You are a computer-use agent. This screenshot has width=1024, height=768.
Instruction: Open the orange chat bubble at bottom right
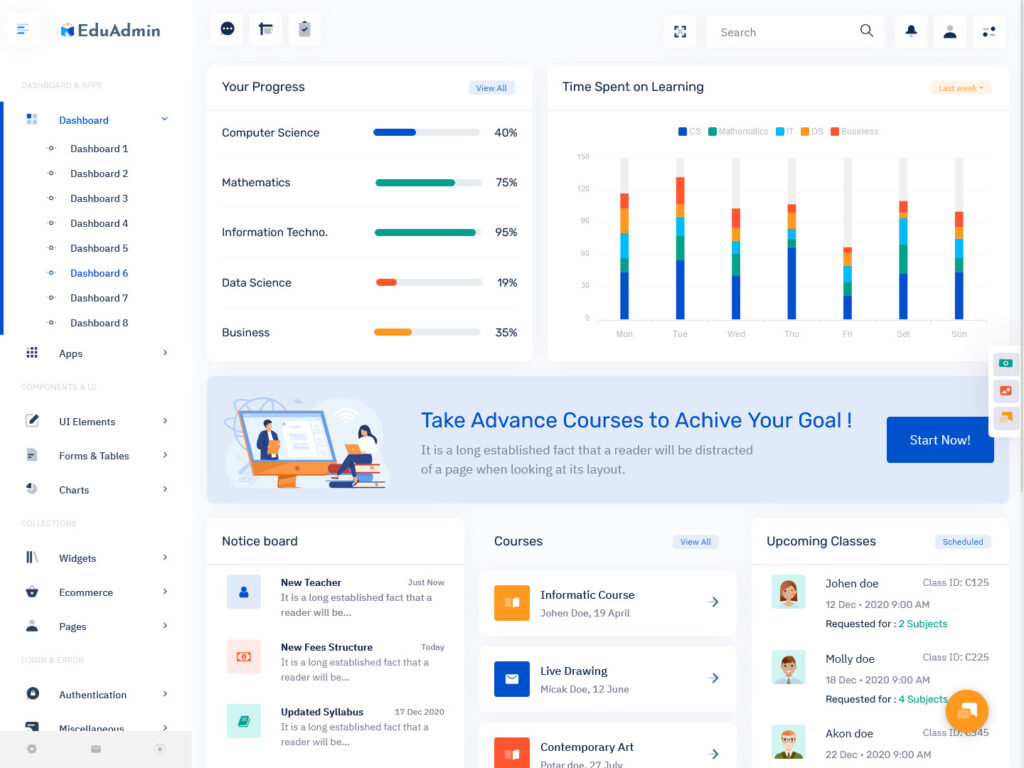click(x=966, y=711)
